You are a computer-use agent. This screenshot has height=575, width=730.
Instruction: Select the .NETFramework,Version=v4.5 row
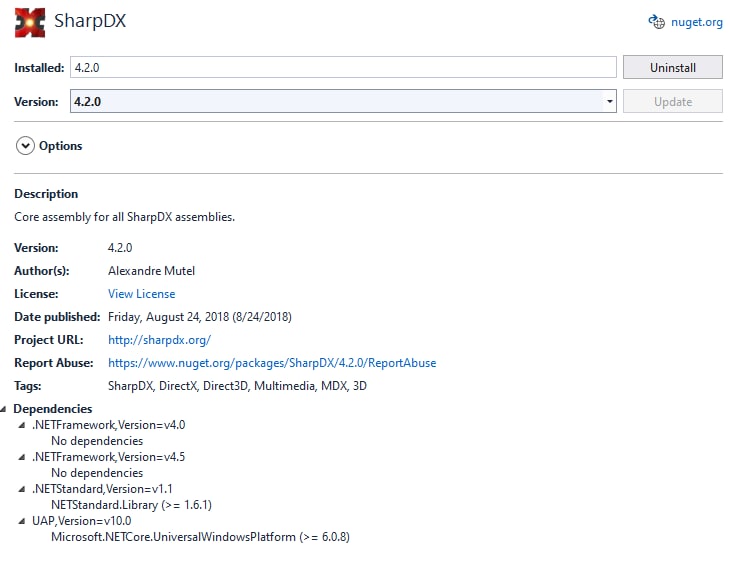click(108, 457)
